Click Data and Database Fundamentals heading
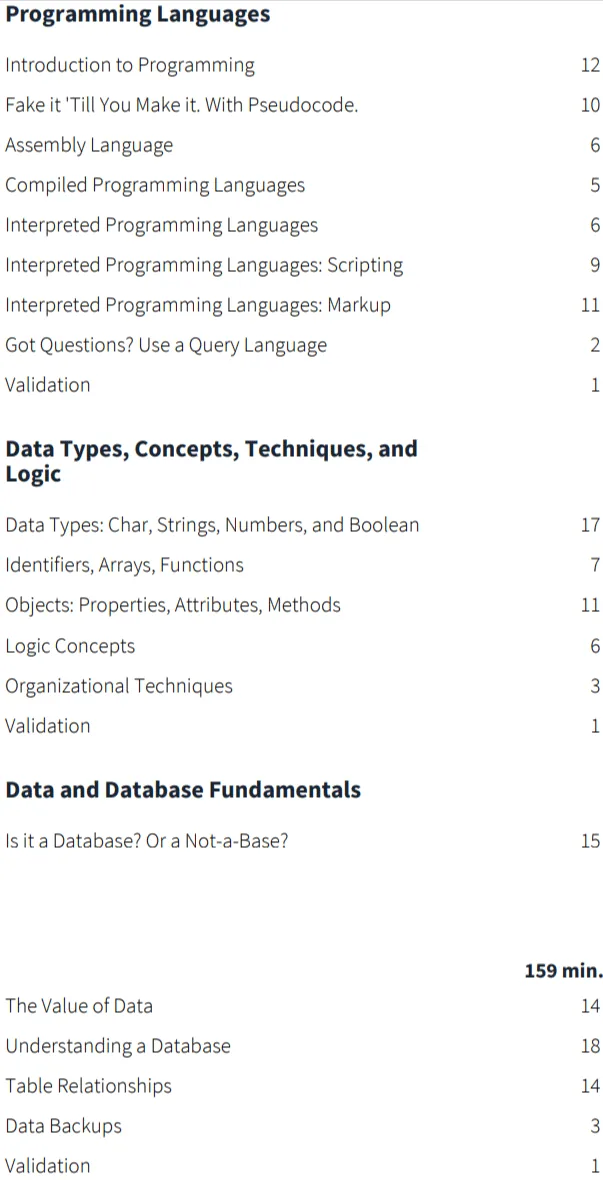The image size is (603, 1180). (183, 789)
